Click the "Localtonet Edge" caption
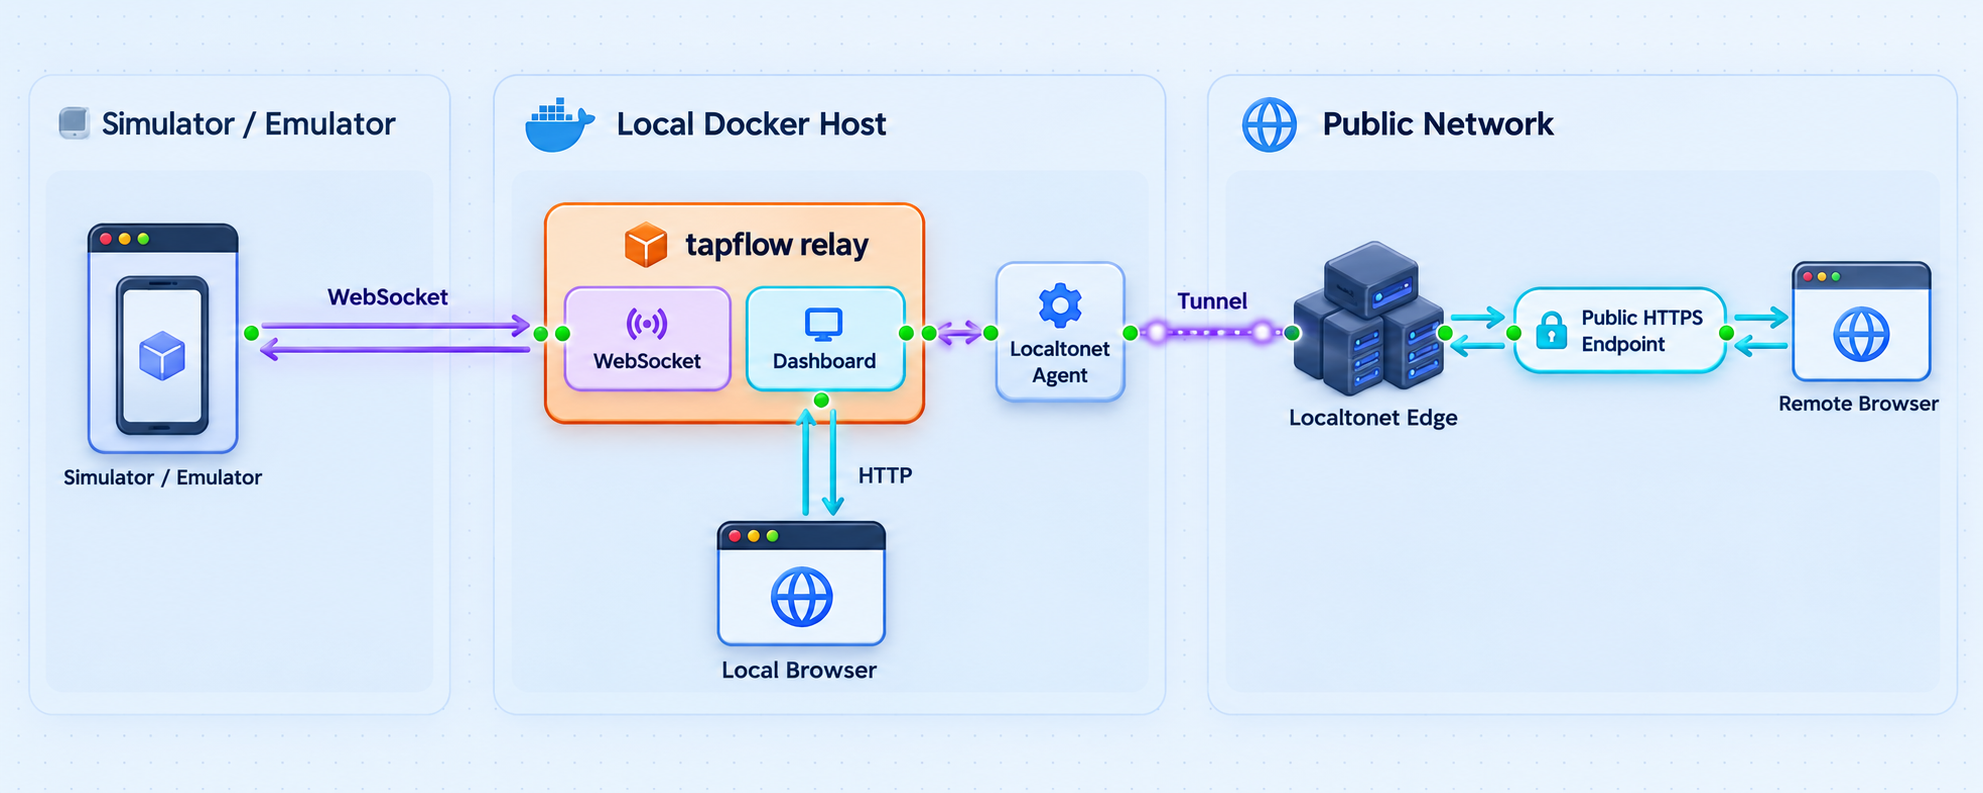1983x793 pixels. [x=1372, y=418]
